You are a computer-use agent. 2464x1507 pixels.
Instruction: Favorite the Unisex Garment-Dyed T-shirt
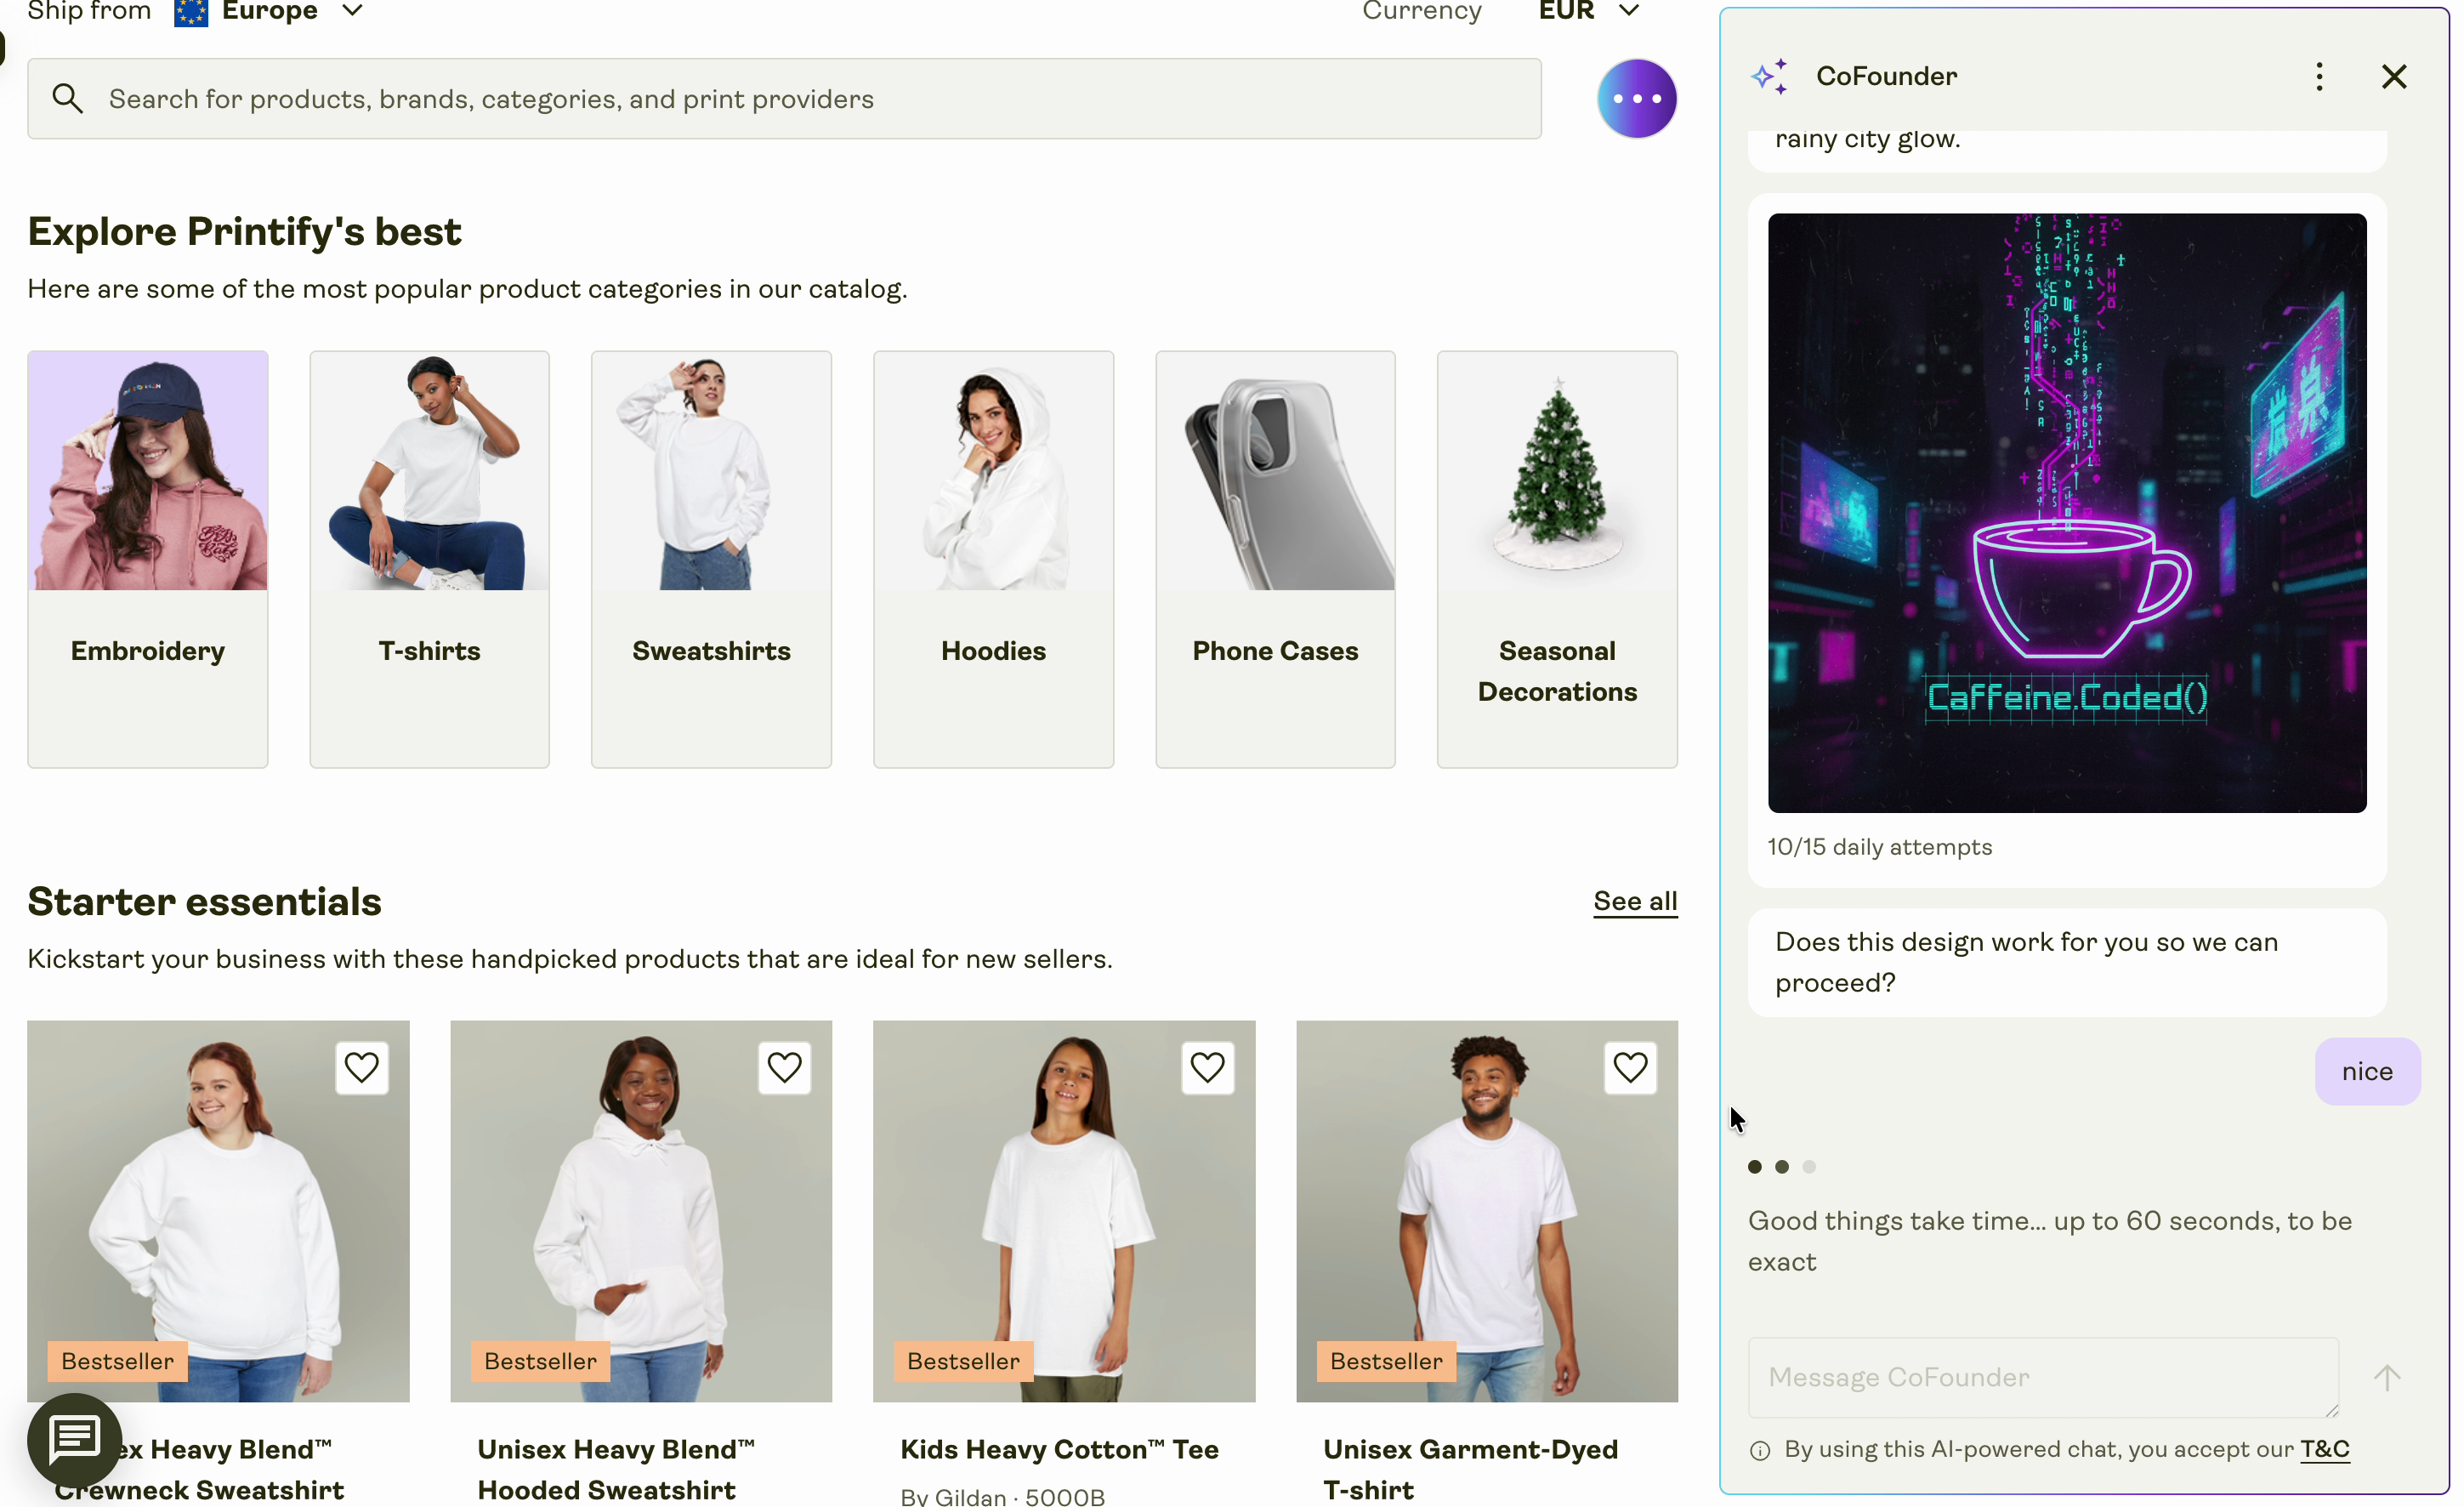pos(1630,1068)
